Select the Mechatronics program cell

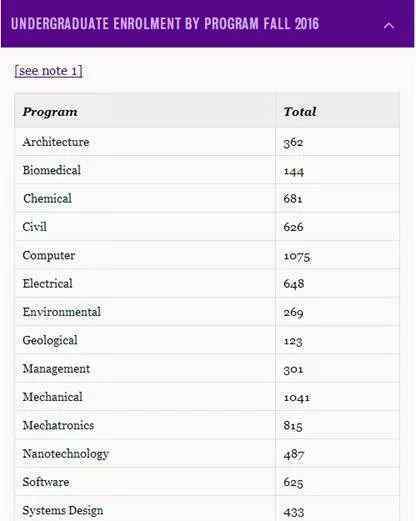pos(145,425)
